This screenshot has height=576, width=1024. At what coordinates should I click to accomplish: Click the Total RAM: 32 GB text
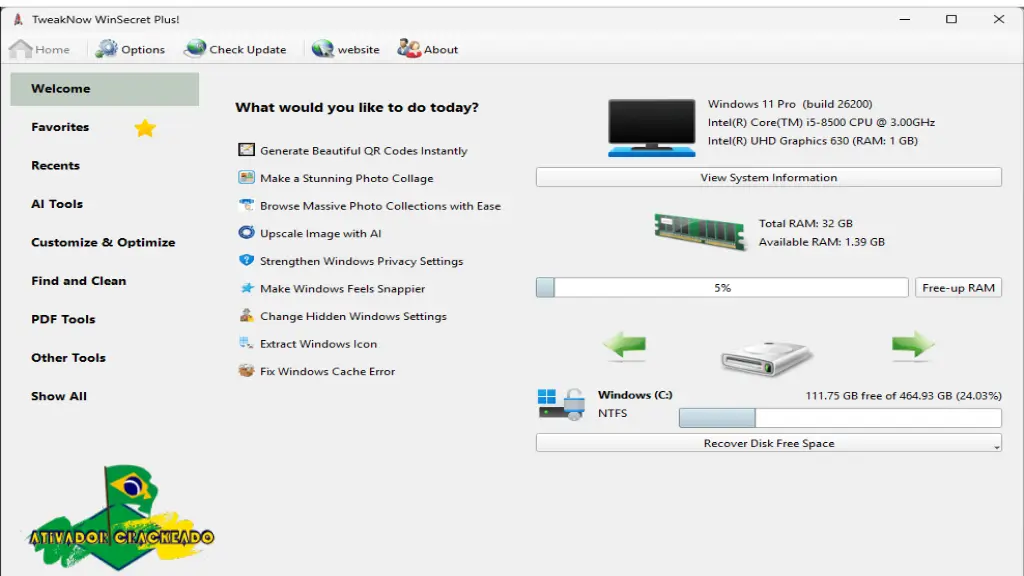tap(806, 223)
